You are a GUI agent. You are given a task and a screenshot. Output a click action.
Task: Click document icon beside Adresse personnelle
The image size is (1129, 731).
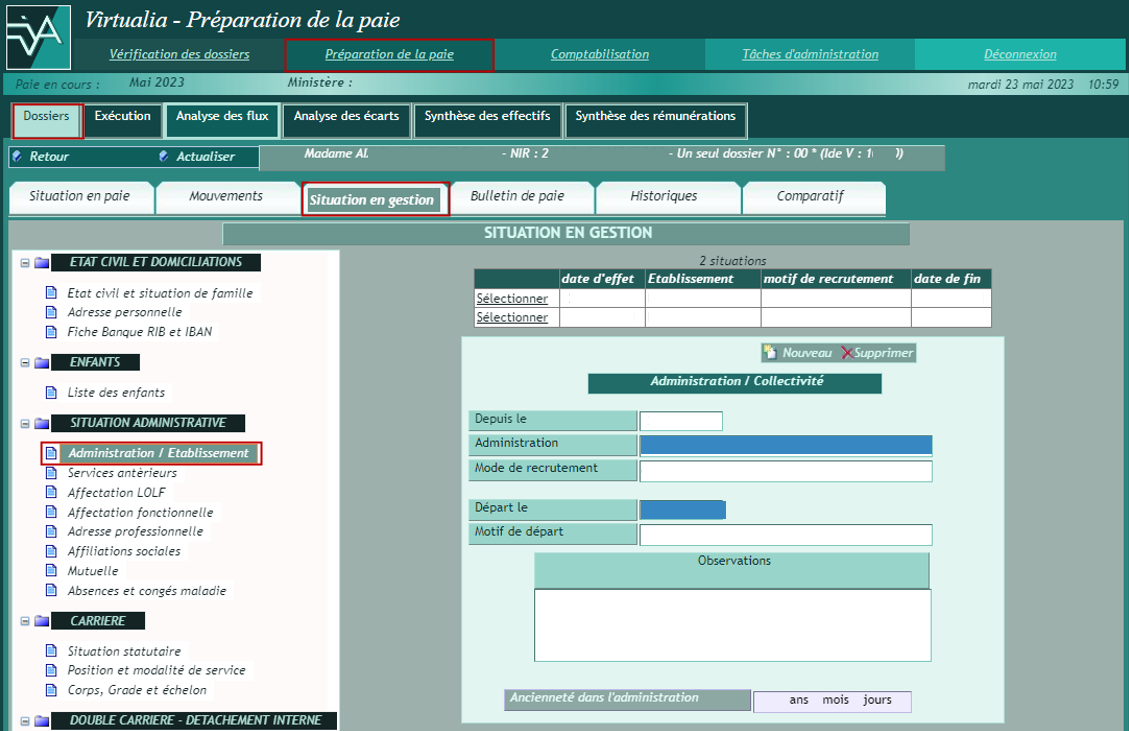(x=52, y=312)
